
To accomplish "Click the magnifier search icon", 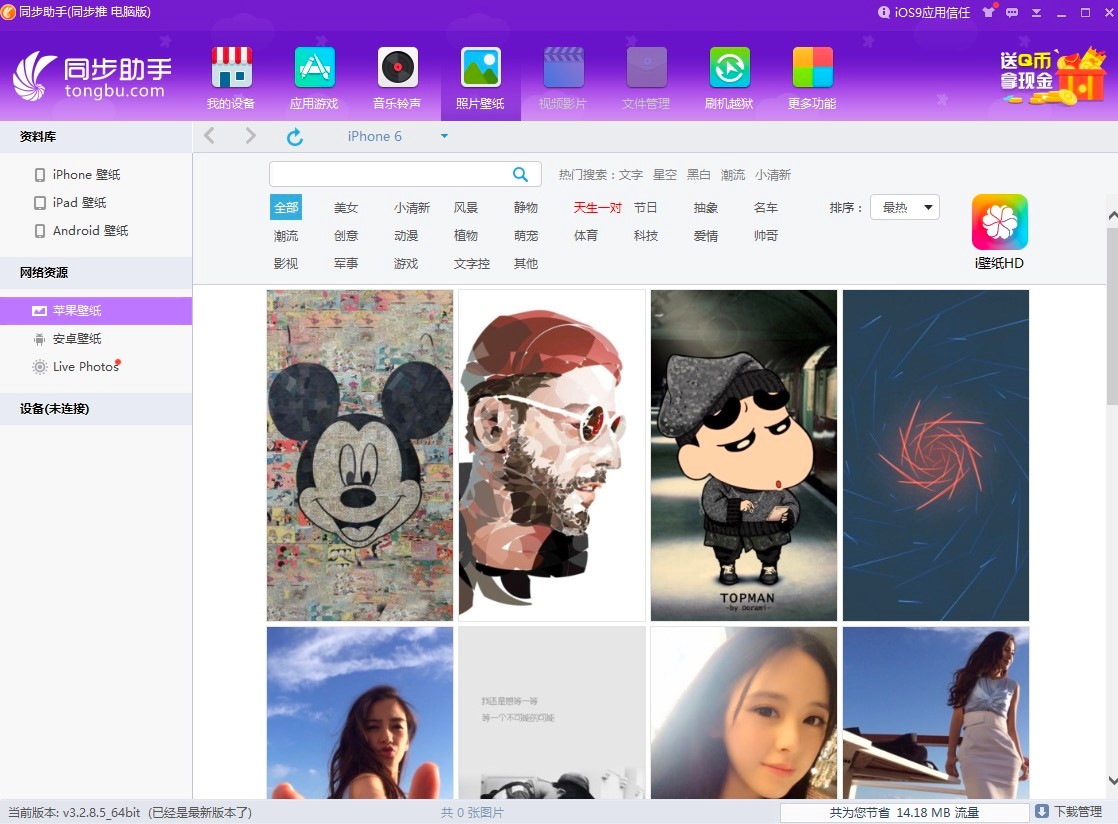I will (520, 174).
